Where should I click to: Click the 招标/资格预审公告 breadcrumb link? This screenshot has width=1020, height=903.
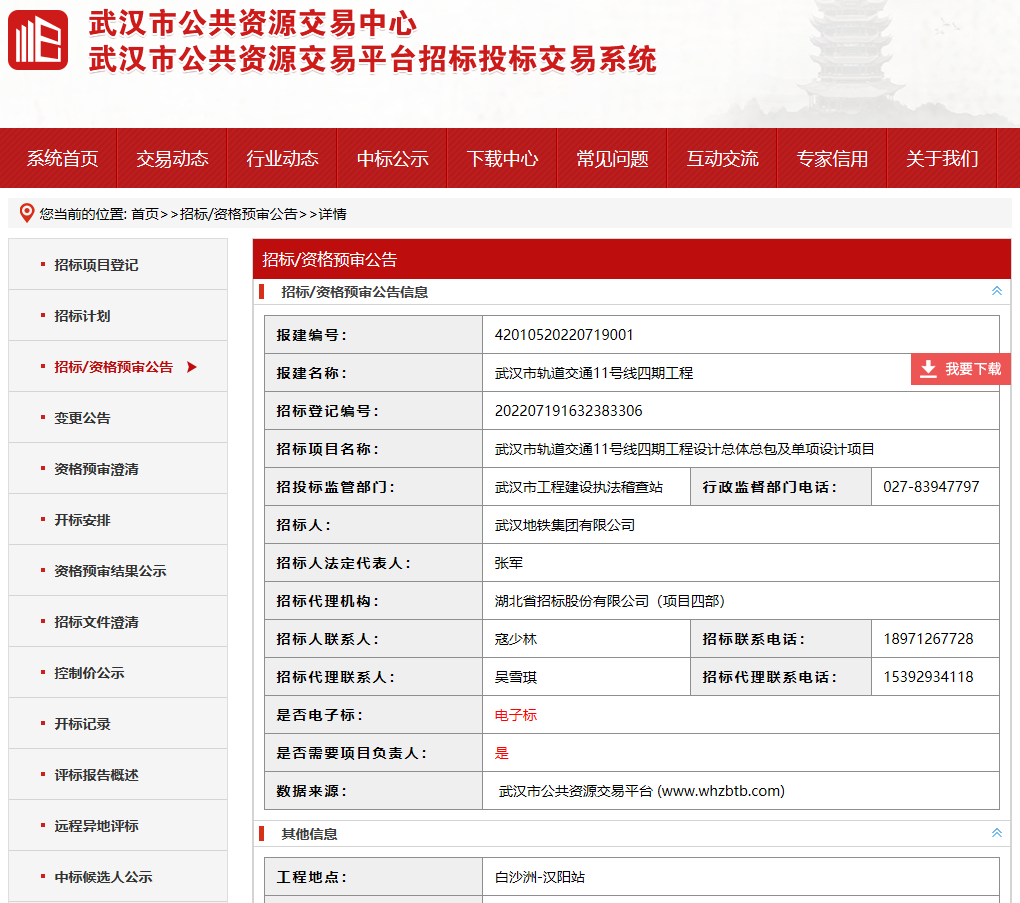[x=238, y=214]
